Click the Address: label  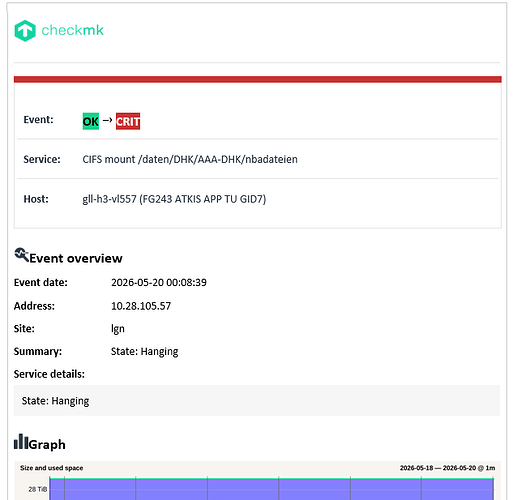(x=34, y=306)
